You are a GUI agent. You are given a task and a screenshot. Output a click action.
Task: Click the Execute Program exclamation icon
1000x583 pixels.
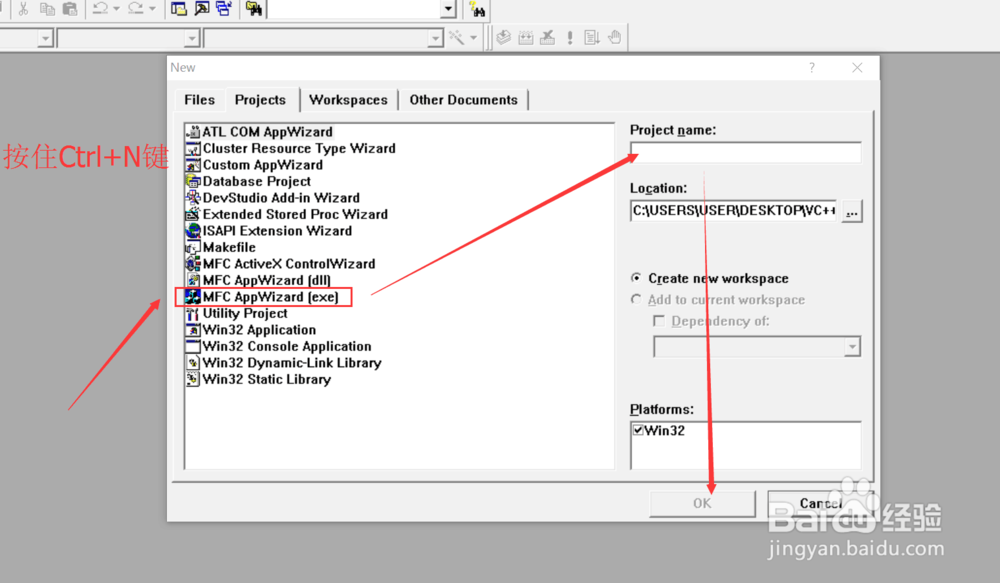[570, 38]
